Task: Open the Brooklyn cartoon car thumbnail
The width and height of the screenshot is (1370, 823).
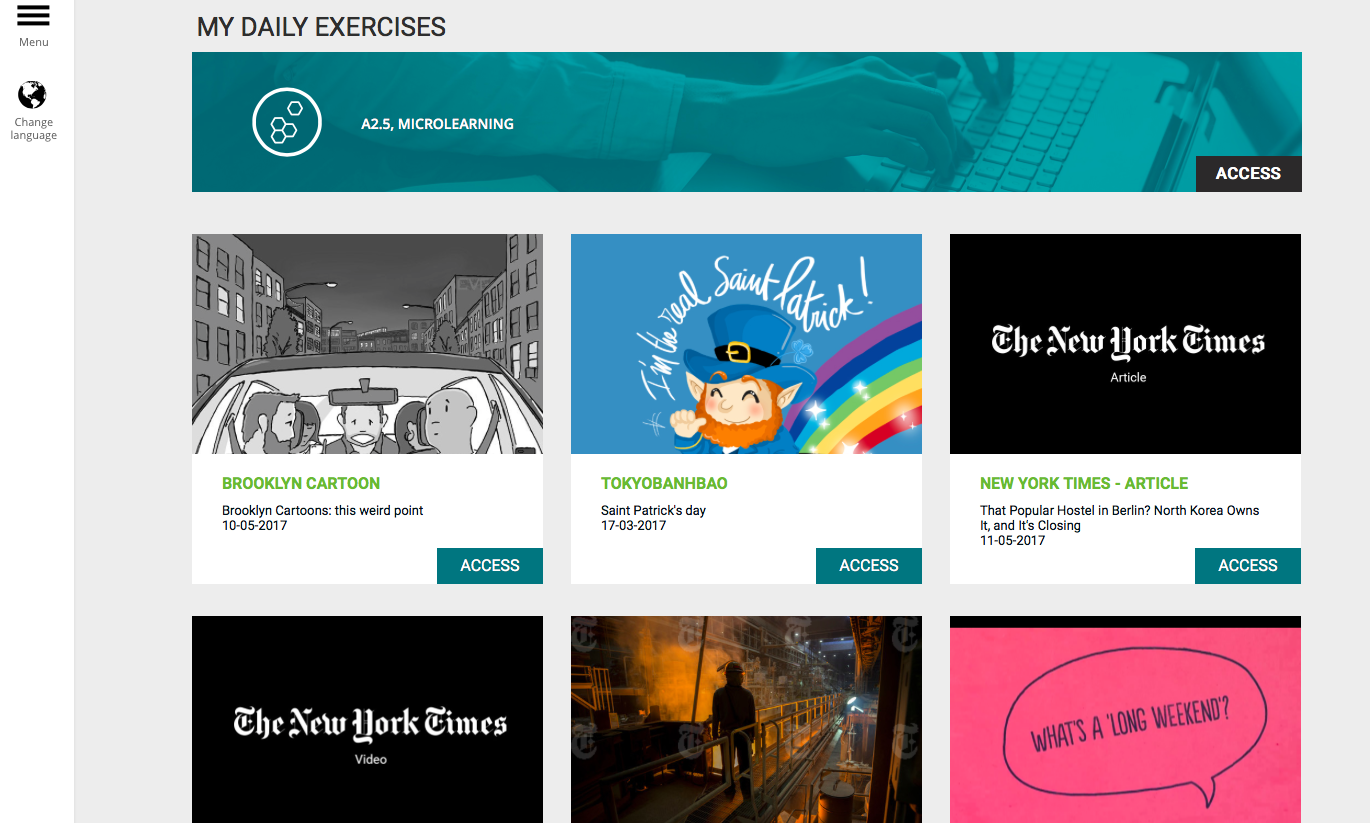Action: pos(367,344)
